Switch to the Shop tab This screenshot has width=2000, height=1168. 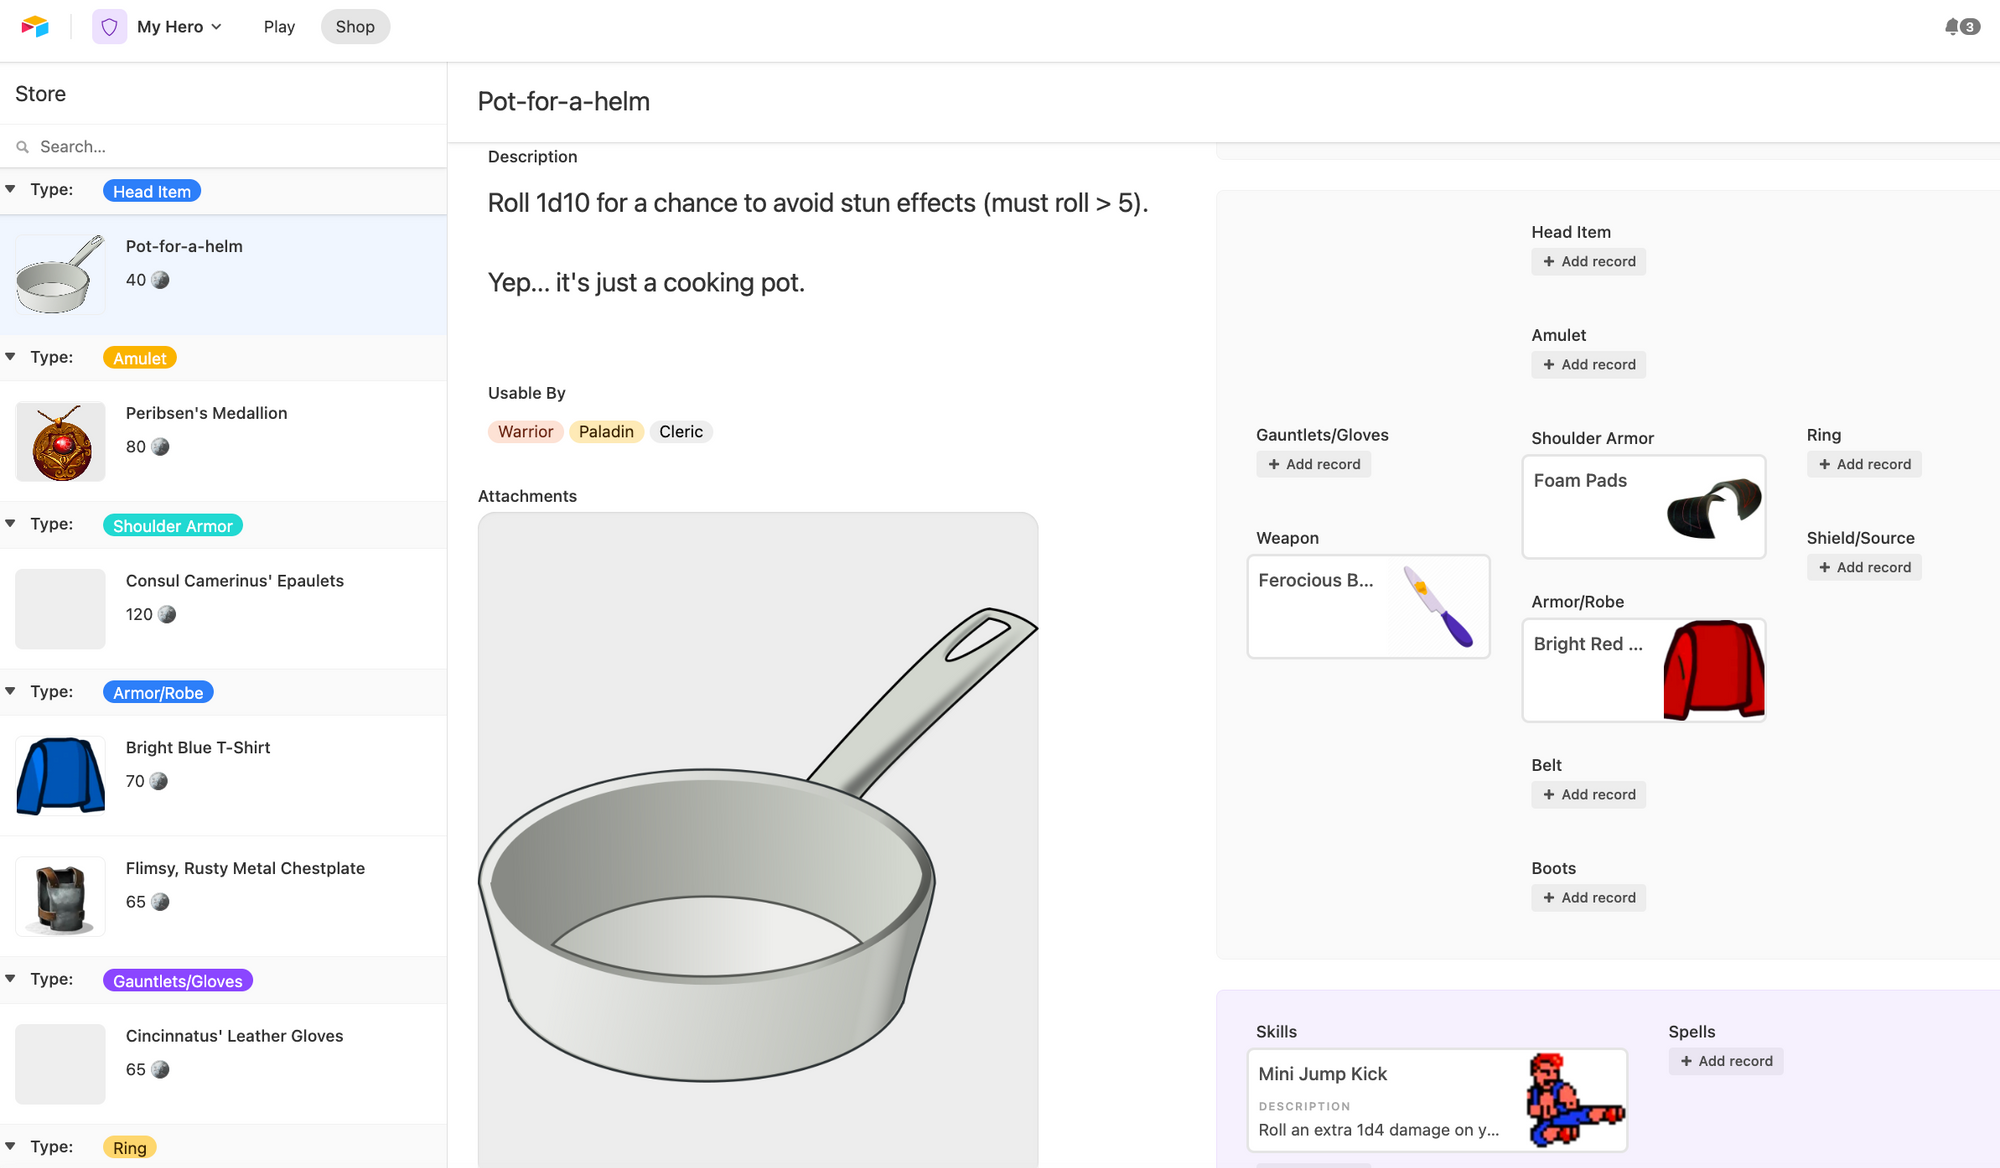click(x=355, y=27)
